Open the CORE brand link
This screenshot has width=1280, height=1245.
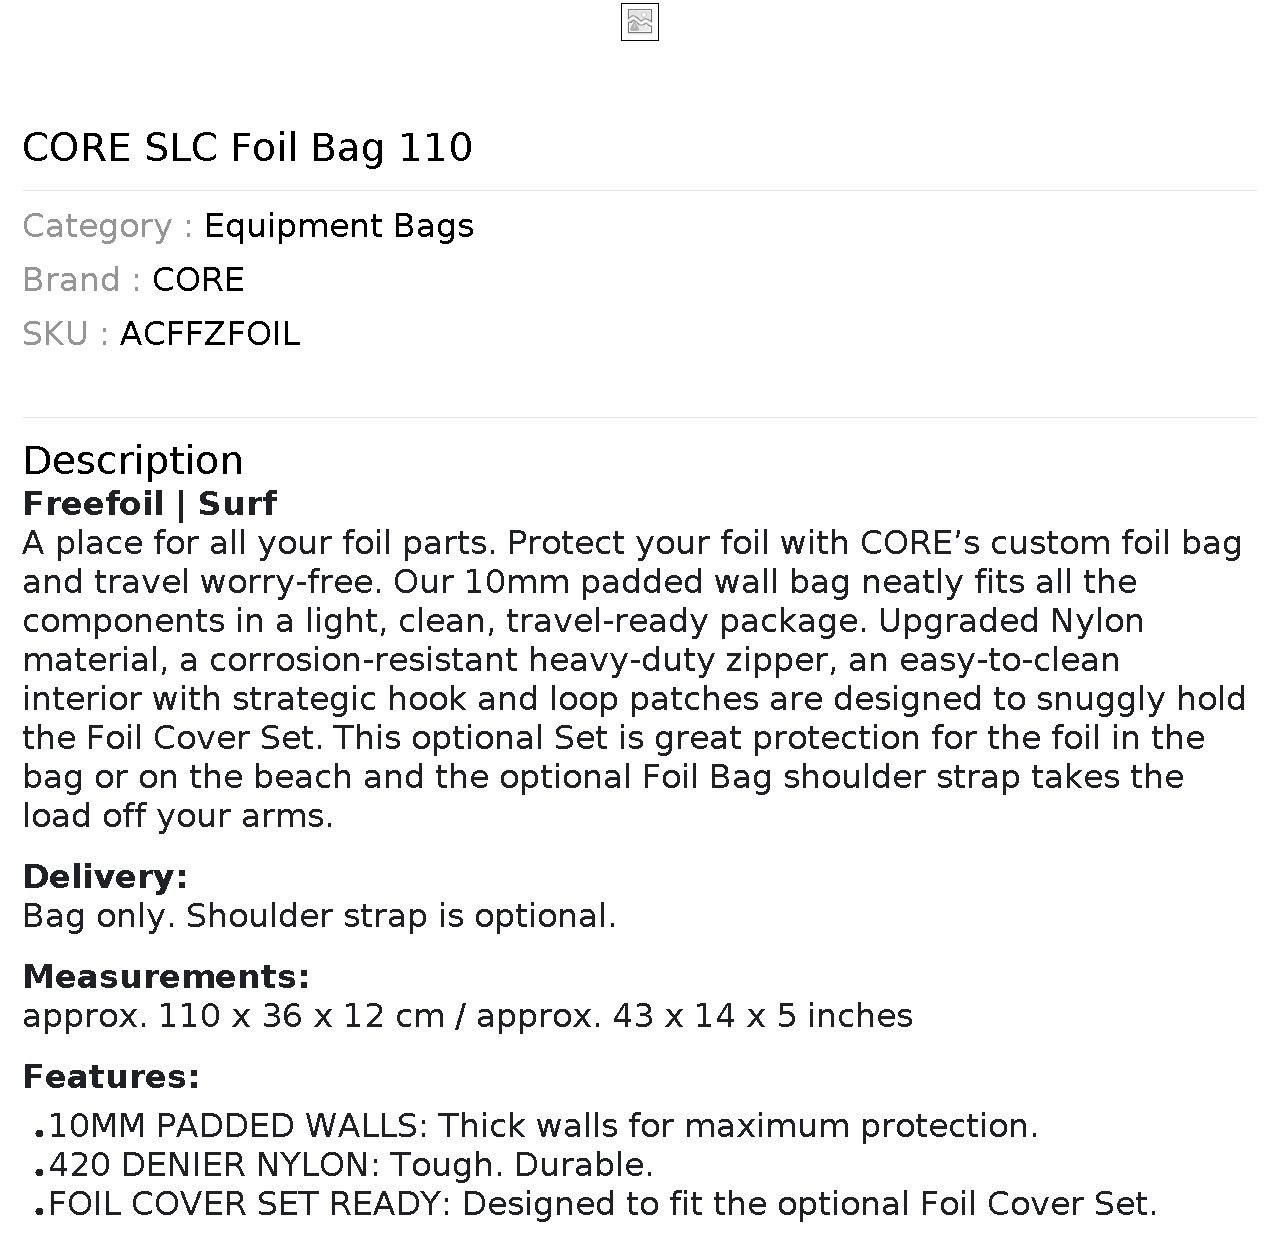(198, 280)
